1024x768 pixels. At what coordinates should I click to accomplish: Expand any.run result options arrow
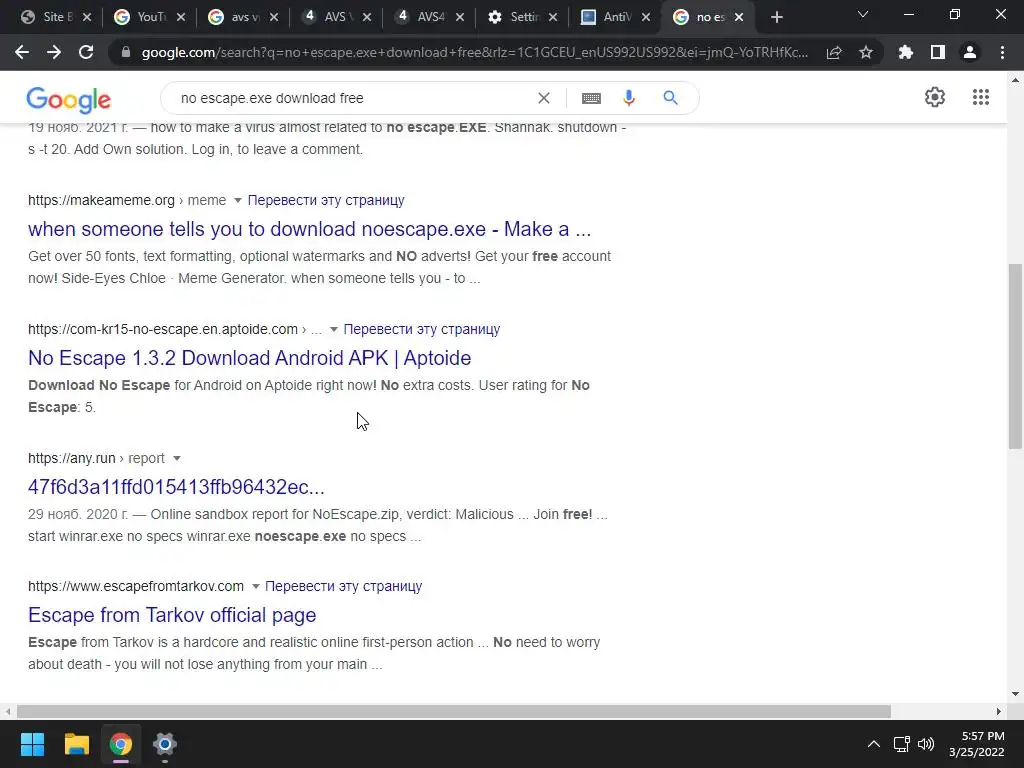click(176, 458)
